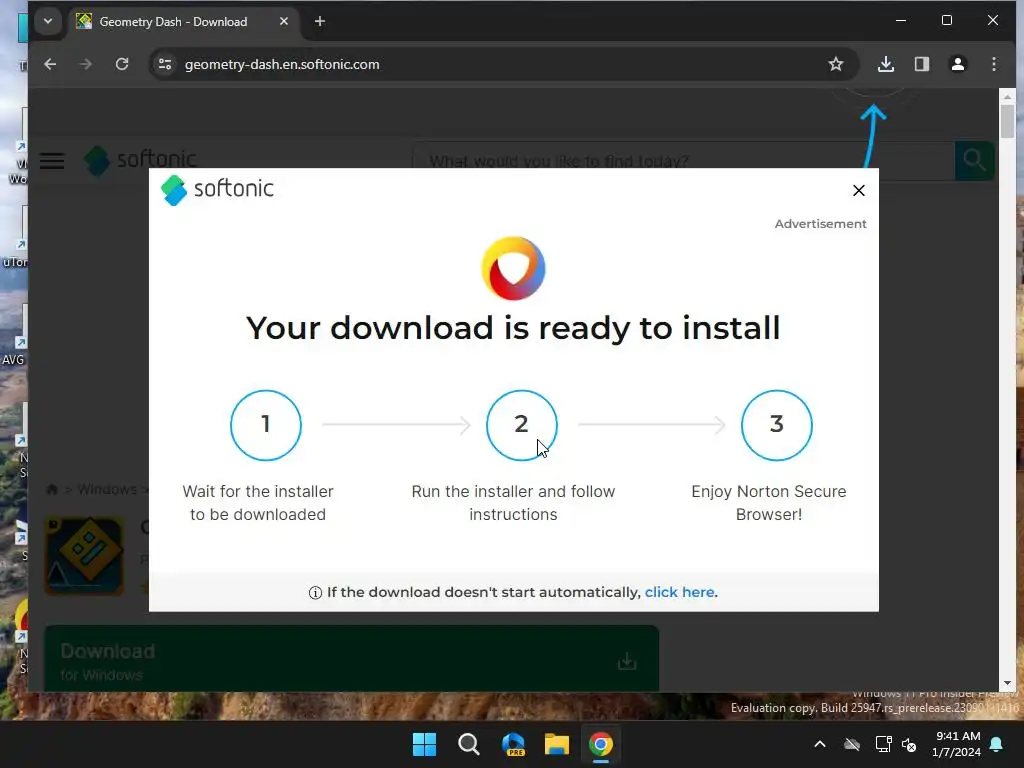View site information for softonic.com

pos(165,64)
